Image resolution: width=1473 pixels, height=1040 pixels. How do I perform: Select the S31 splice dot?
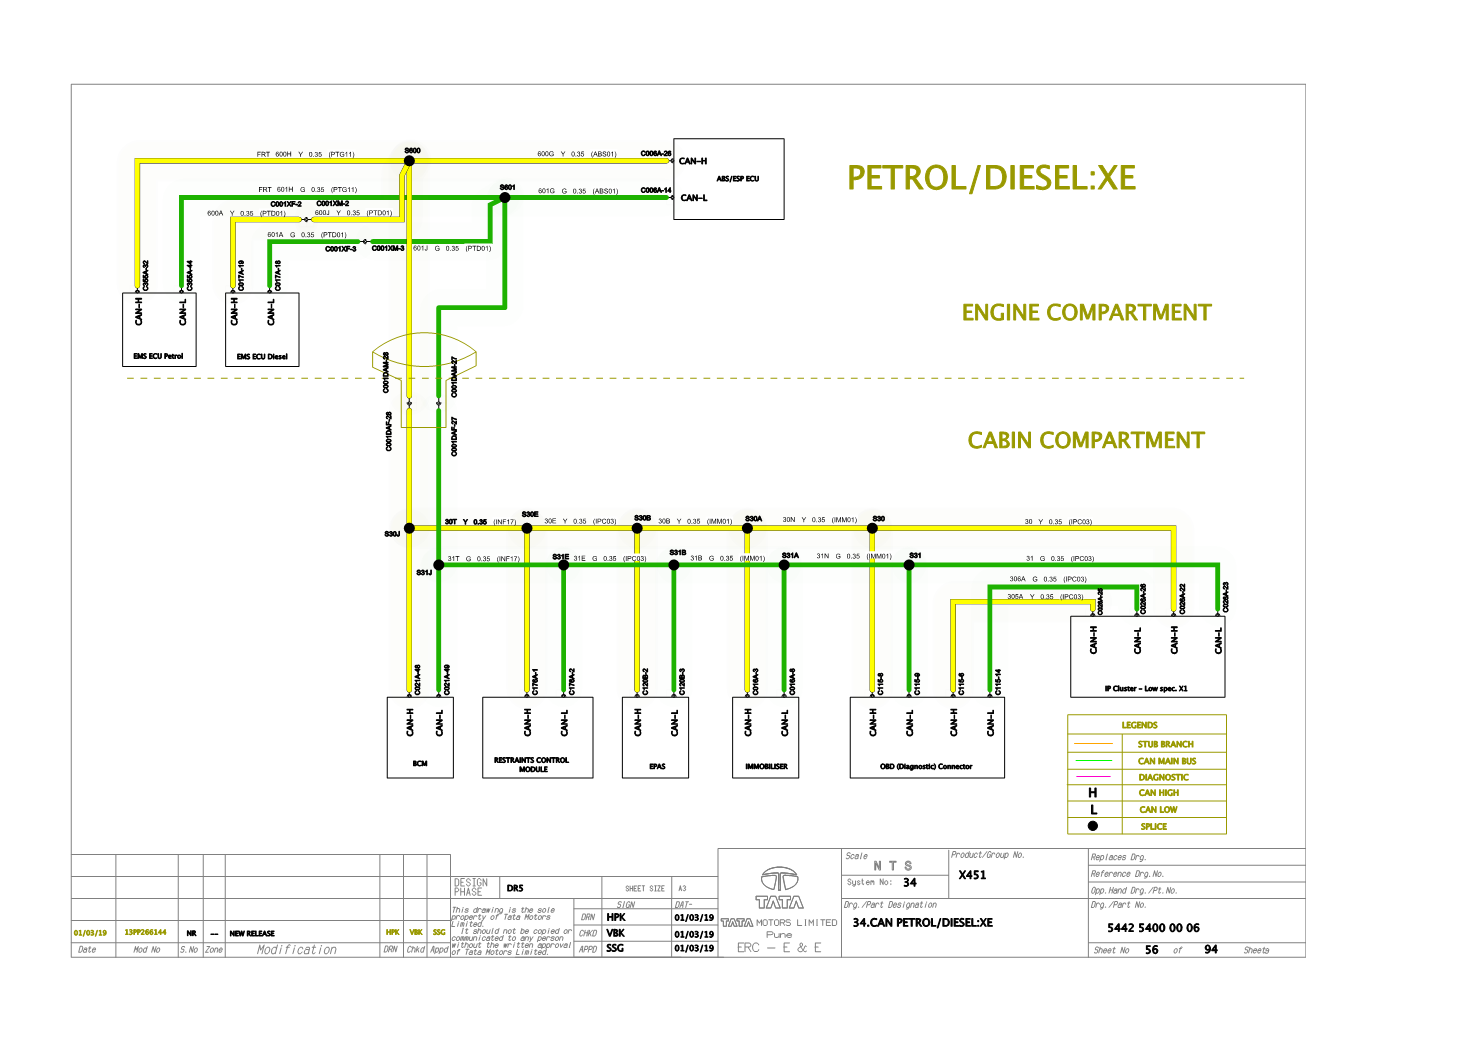click(909, 565)
